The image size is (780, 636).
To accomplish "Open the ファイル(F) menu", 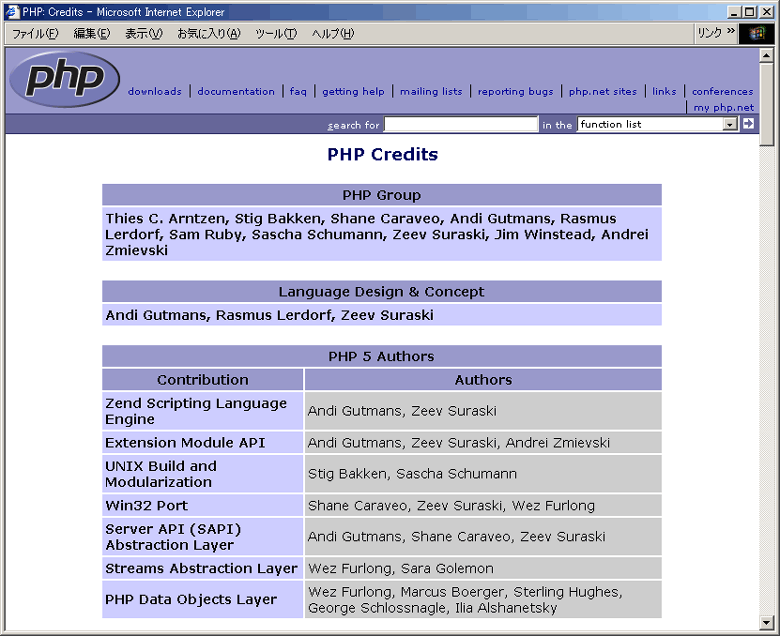I will (35, 33).
